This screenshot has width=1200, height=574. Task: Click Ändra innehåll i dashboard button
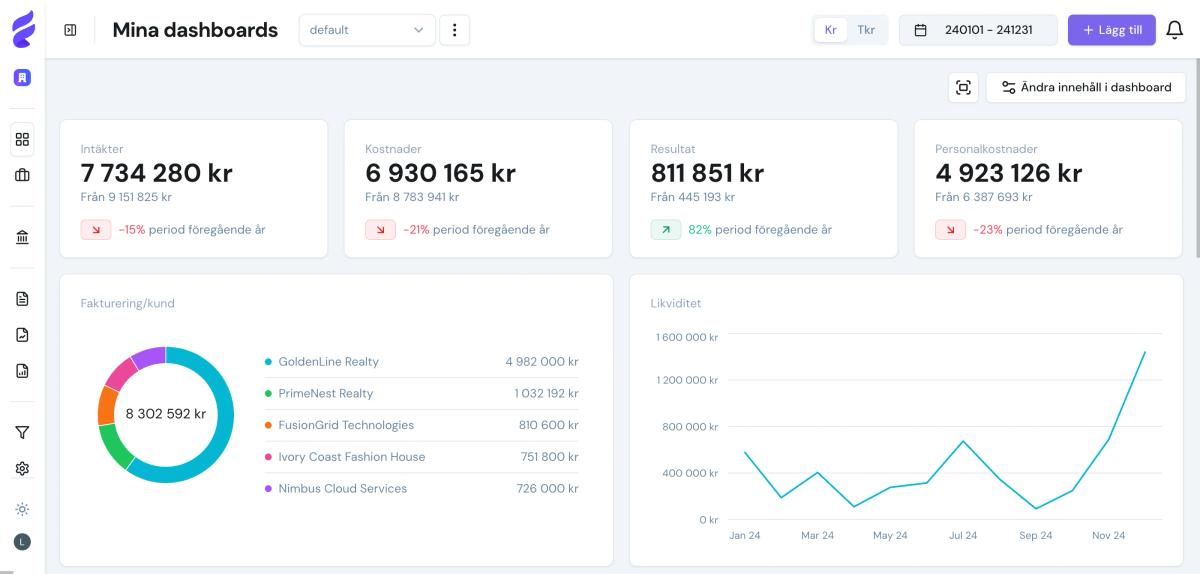point(1085,87)
